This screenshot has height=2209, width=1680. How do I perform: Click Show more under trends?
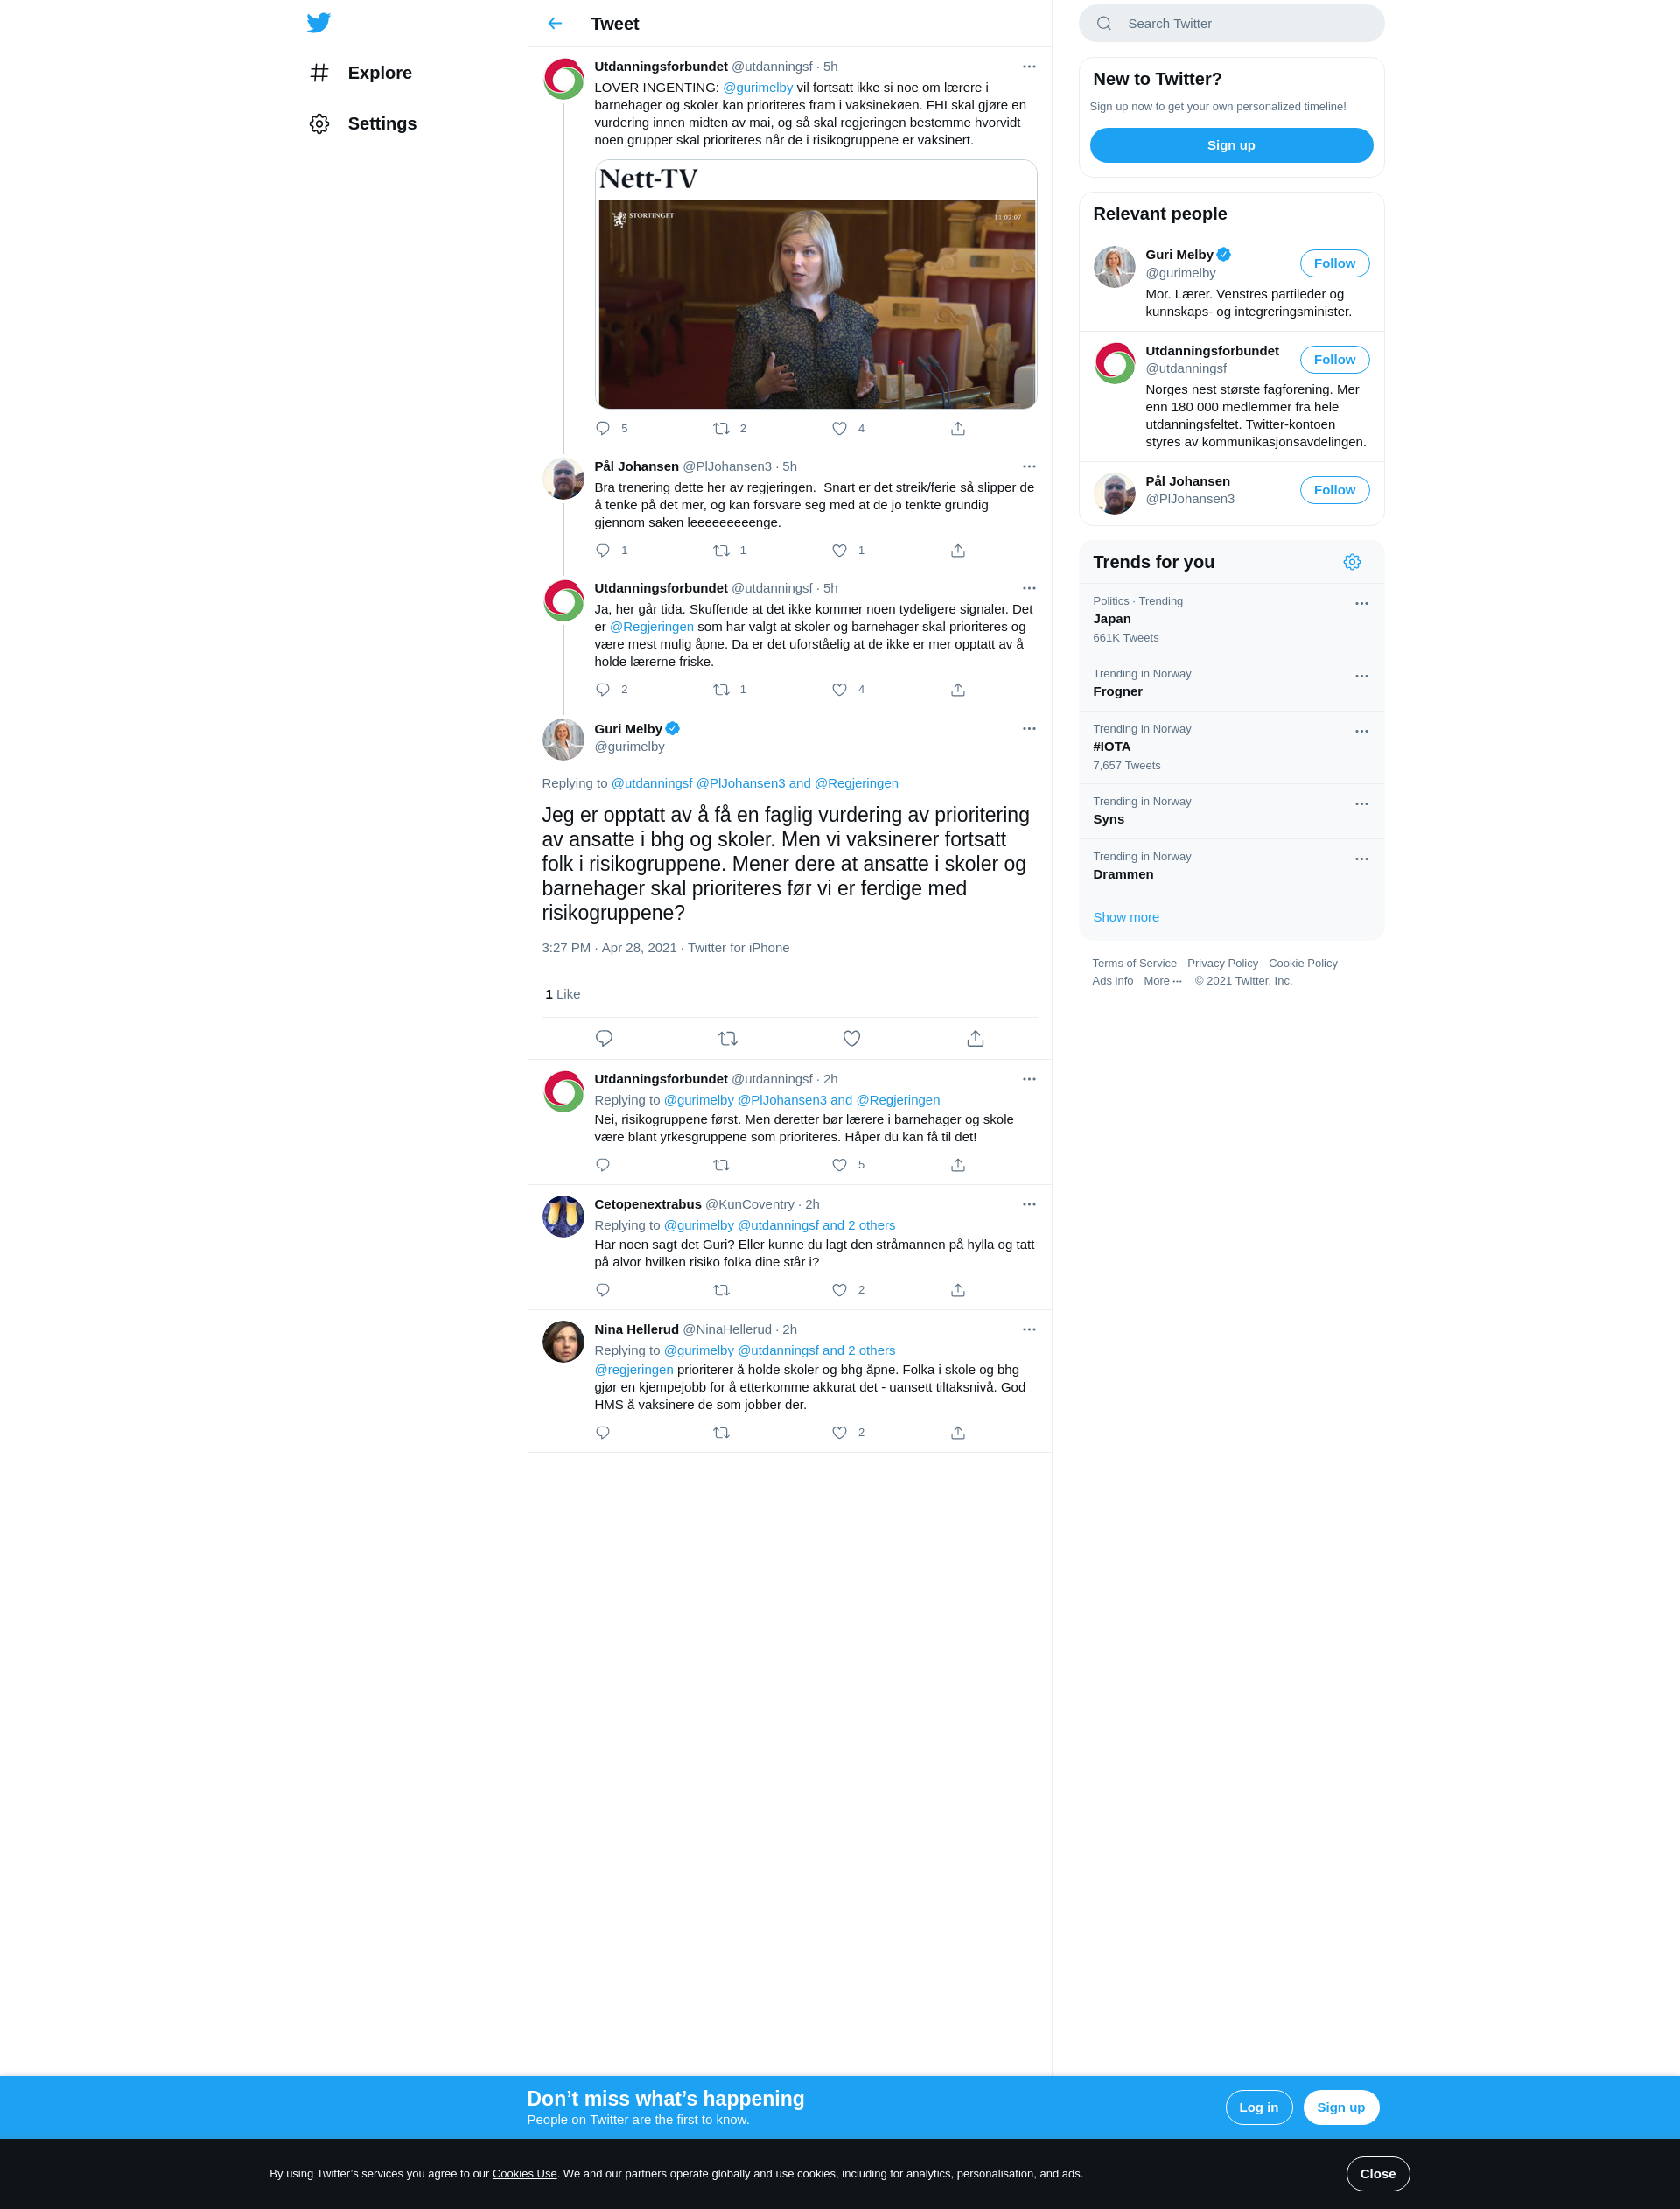click(x=1126, y=917)
